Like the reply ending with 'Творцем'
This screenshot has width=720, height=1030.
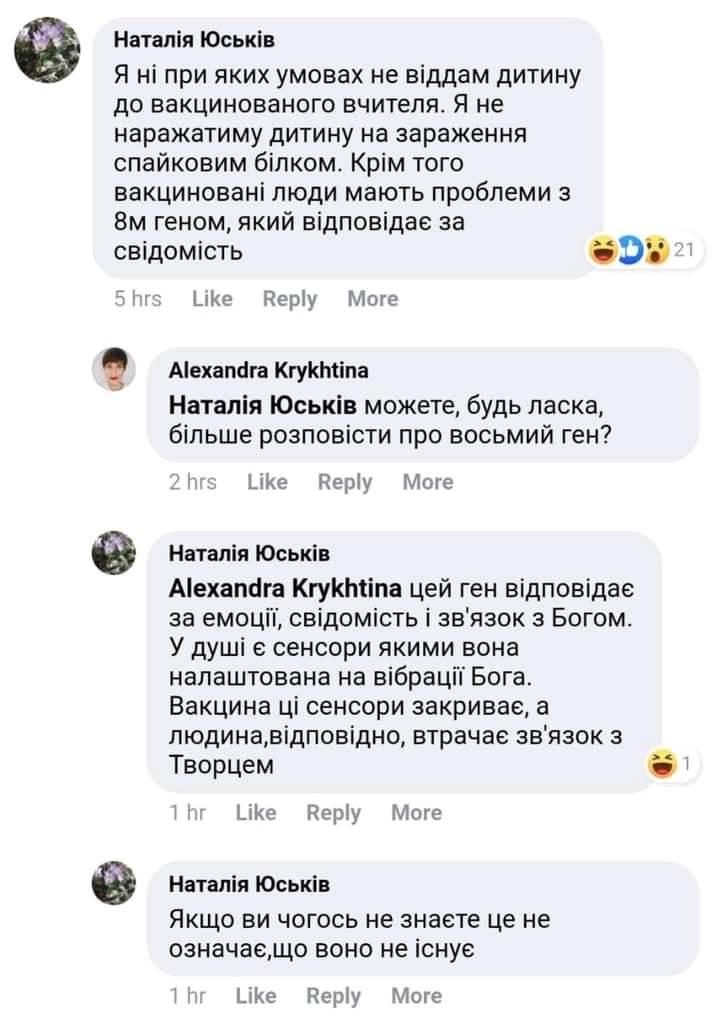pos(255,813)
